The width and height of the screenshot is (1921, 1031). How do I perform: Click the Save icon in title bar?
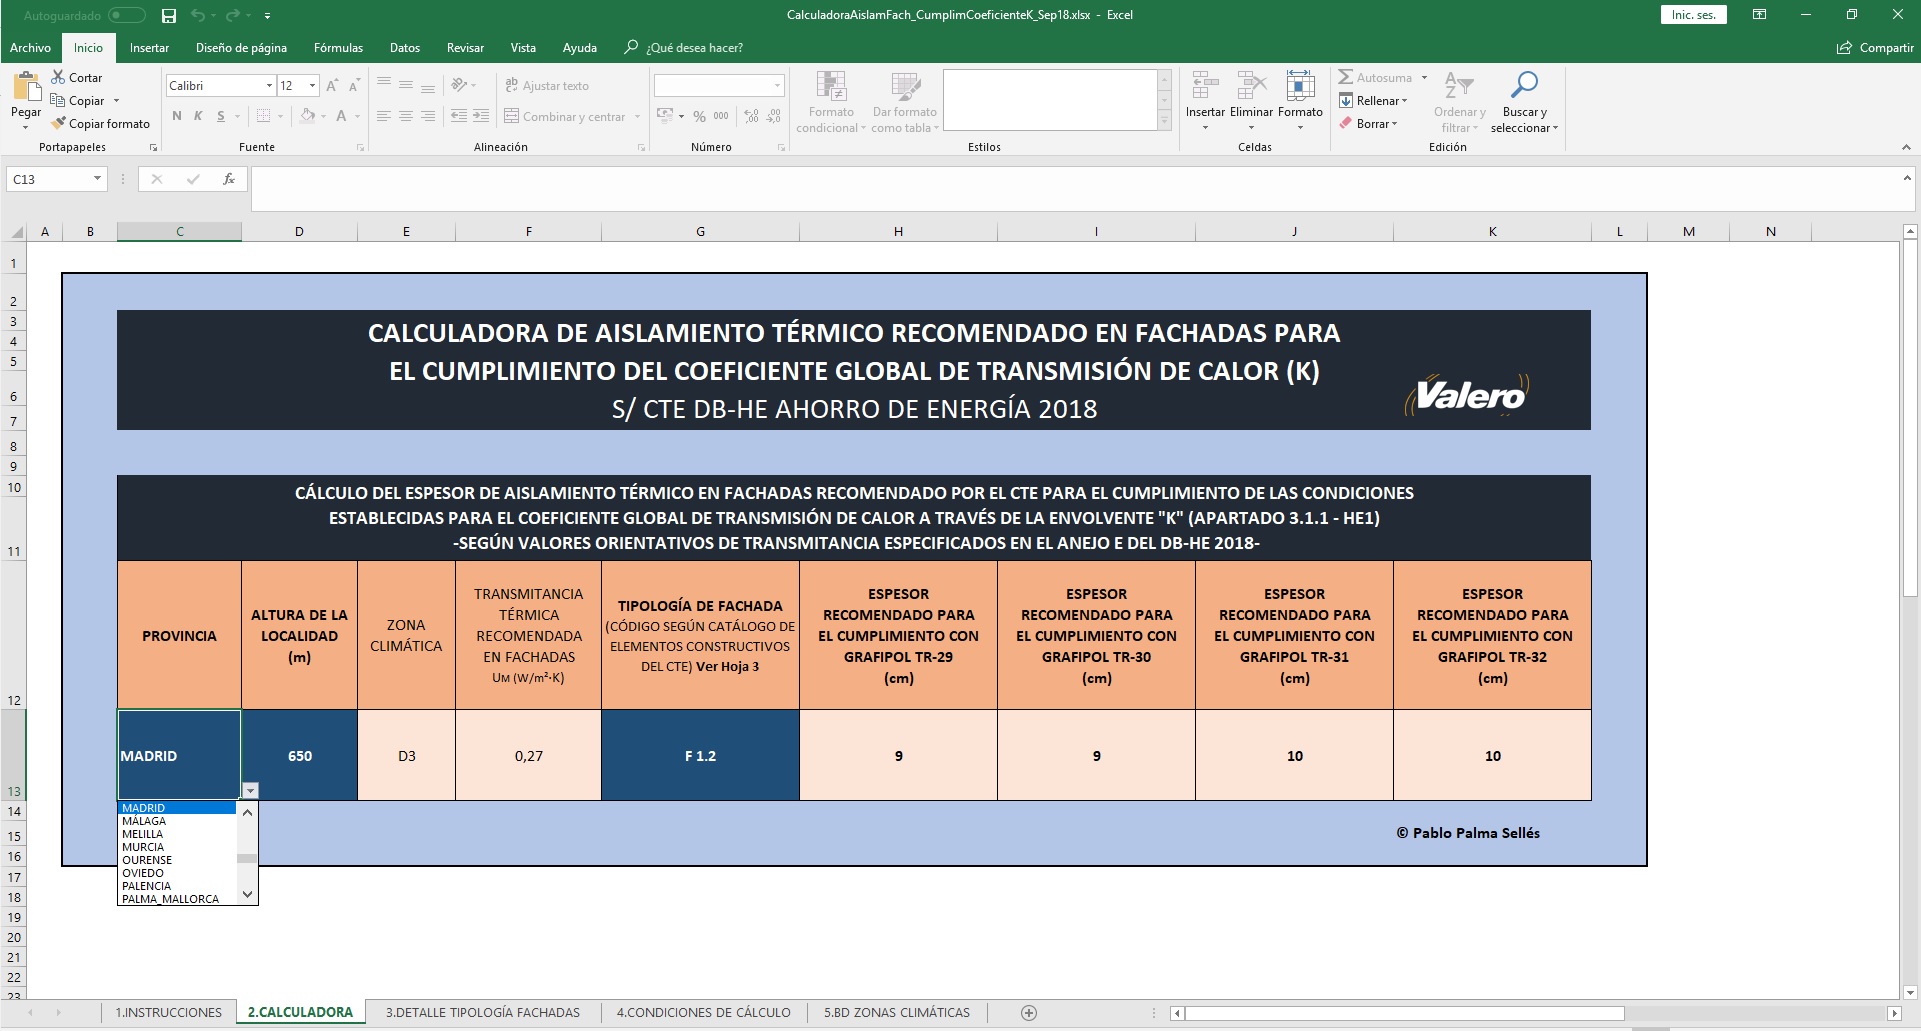tap(169, 15)
